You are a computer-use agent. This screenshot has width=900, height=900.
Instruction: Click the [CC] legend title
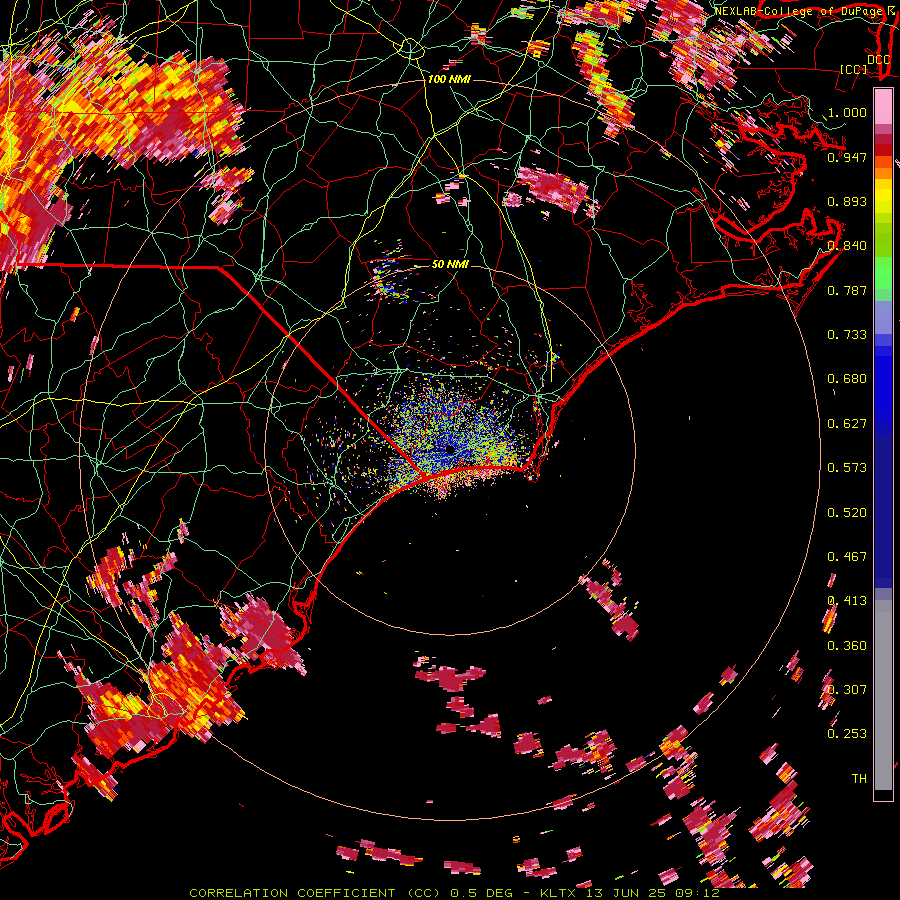[854, 69]
